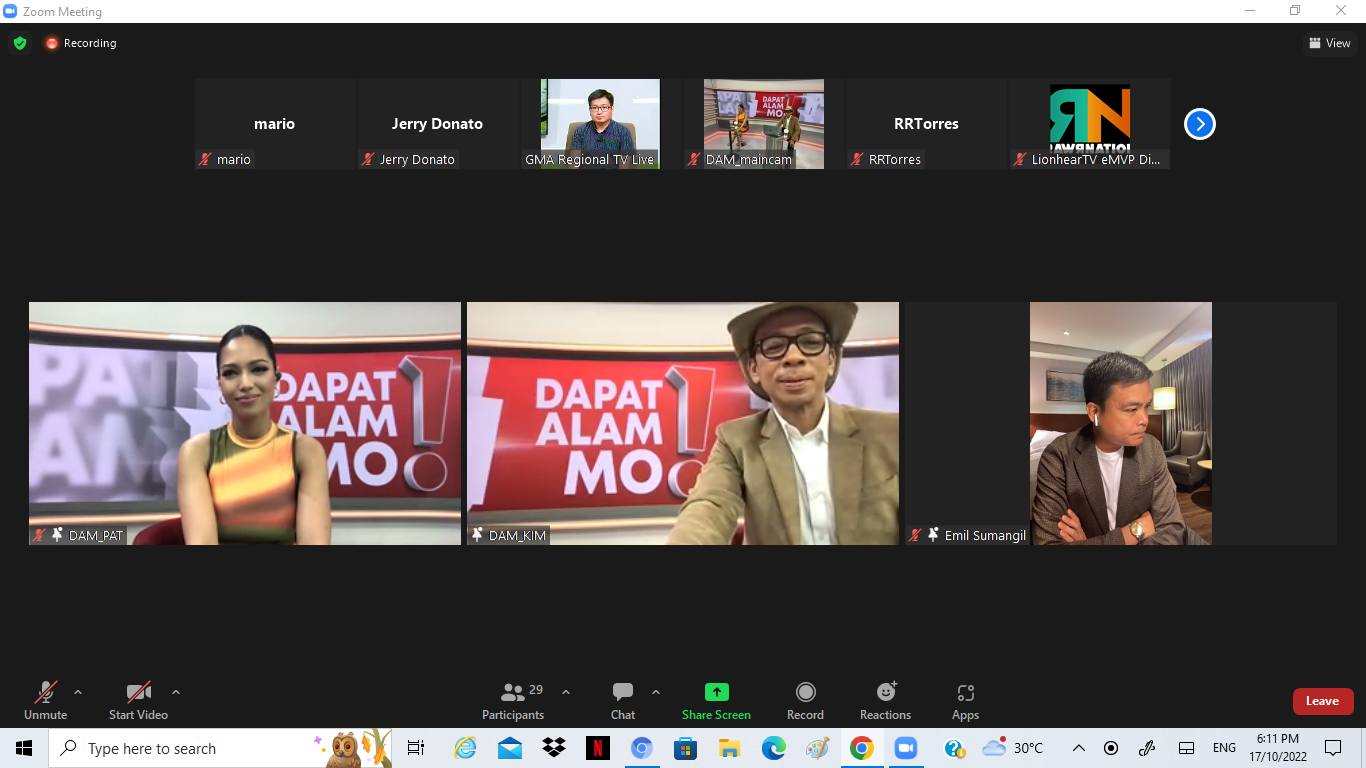Click the DAM_KIM pinned video
Viewport: 1366px width, 768px height.
(683, 423)
